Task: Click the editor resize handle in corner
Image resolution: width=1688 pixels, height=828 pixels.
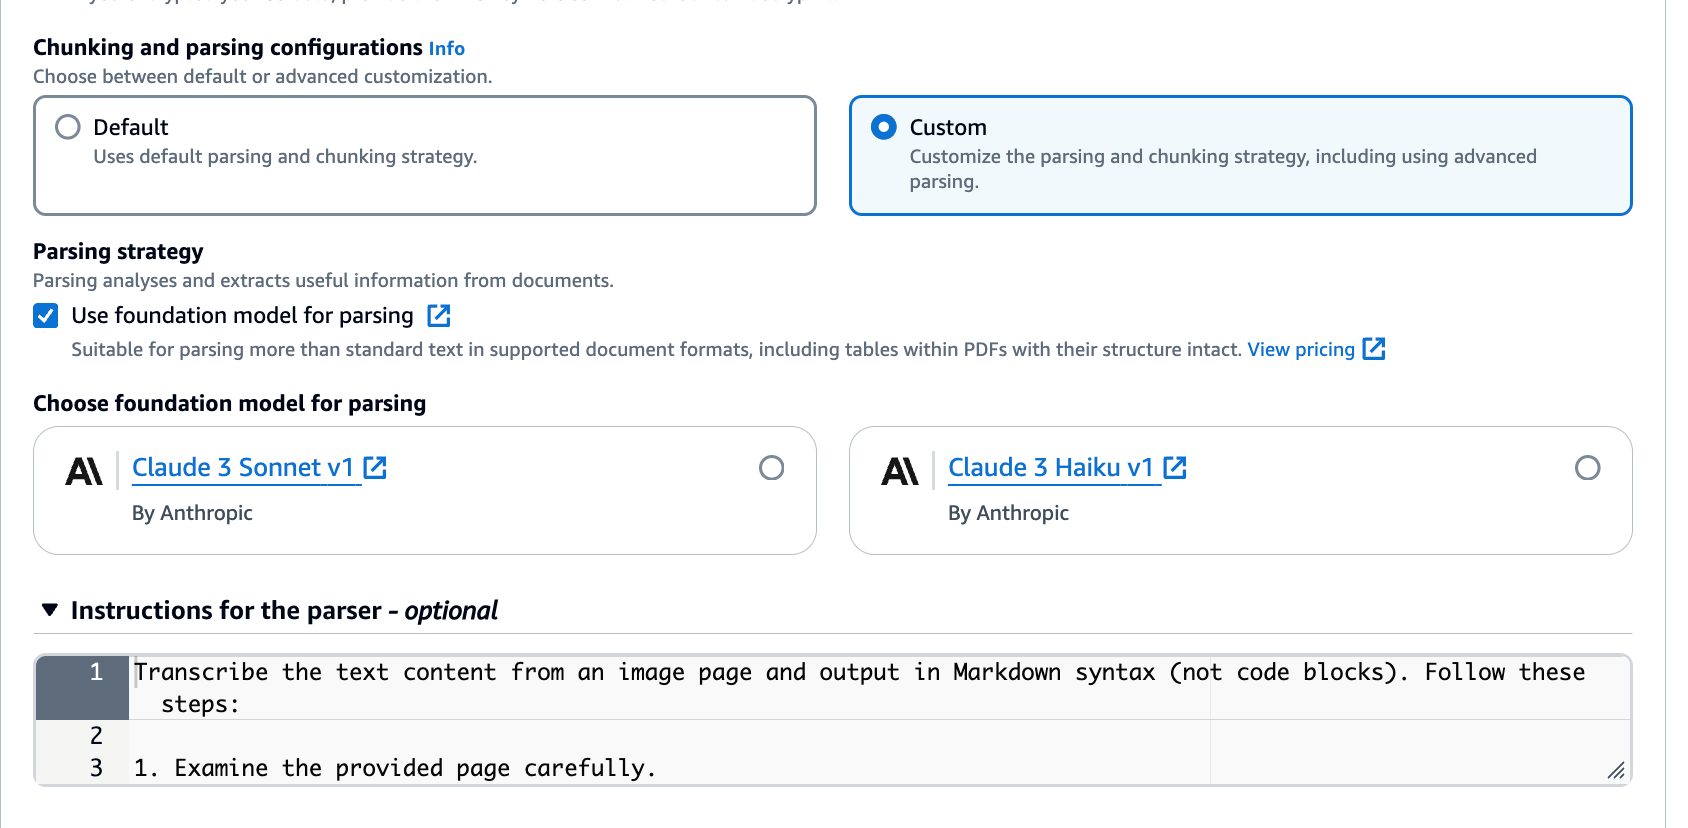Action: 1616,770
